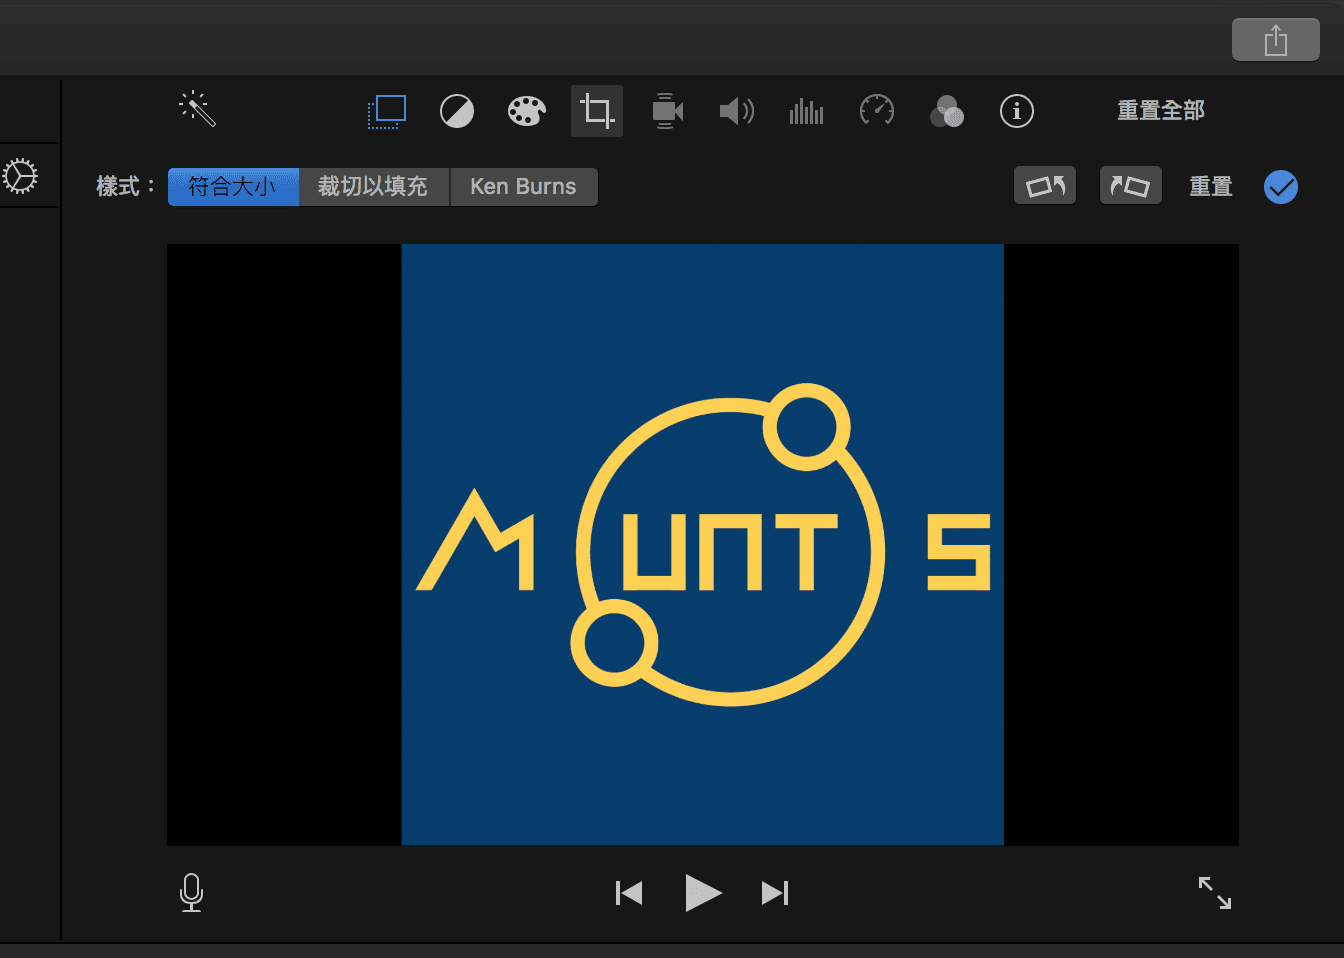The width and height of the screenshot is (1344, 958).
Task: Open the clip filter and audio effects tool
Action: (x=947, y=111)
